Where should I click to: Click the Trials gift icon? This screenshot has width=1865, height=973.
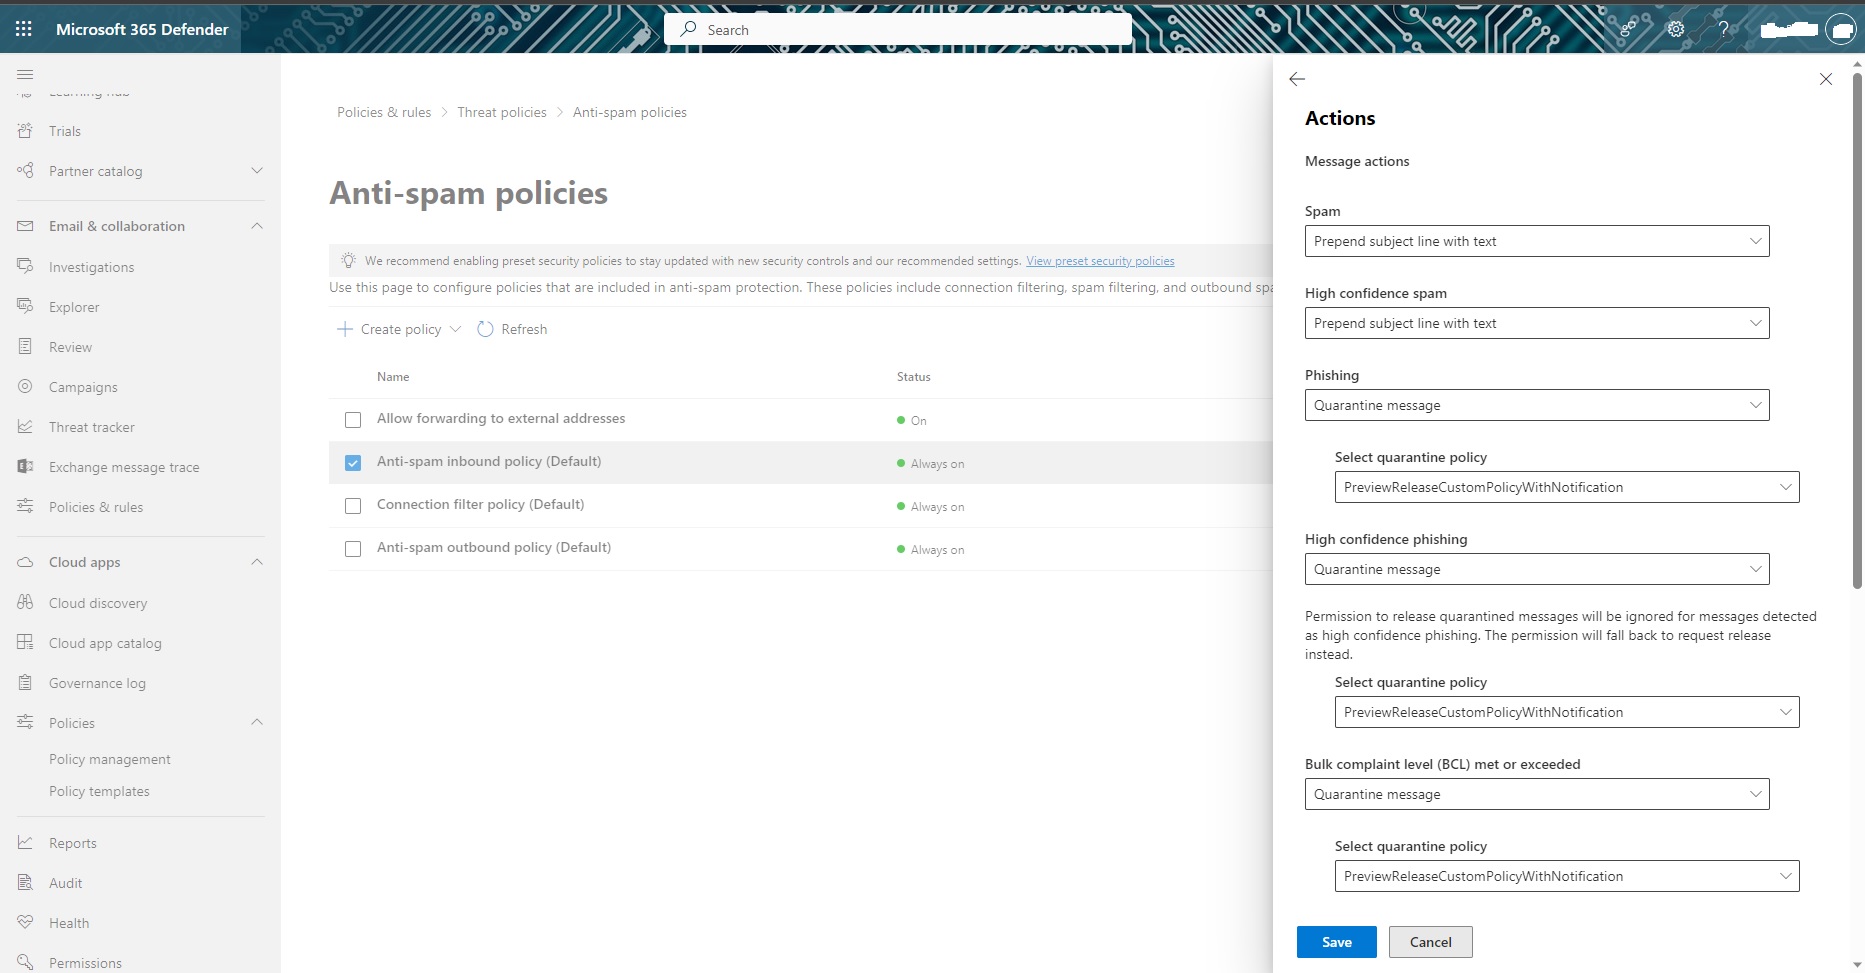(x=25, y=131)
